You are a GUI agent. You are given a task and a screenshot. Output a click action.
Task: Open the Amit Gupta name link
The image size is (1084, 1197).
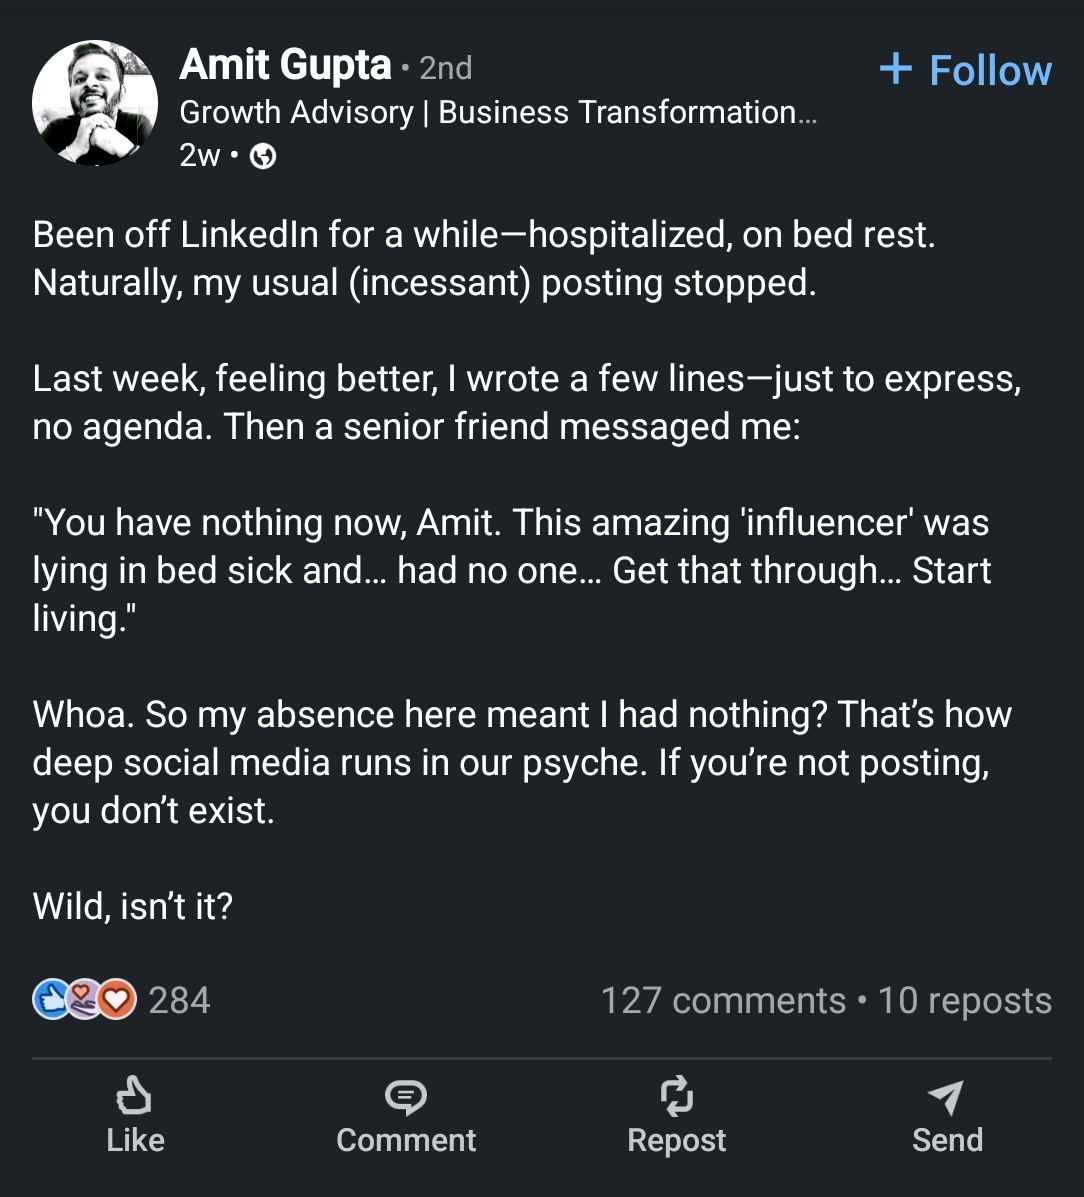point(285,65)
